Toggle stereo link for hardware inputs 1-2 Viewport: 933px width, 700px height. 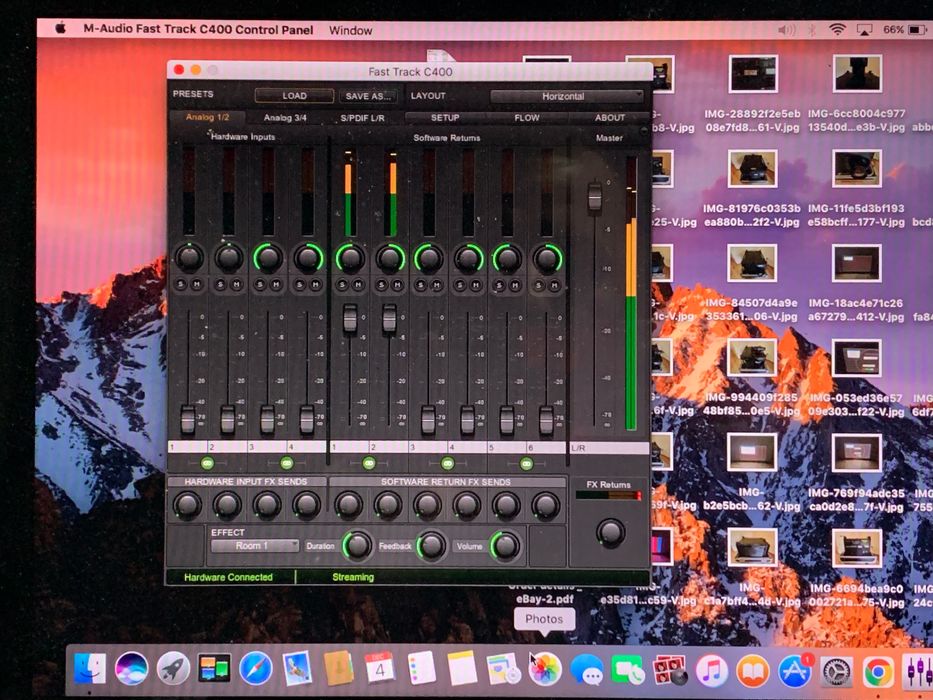tap(207, 462)
